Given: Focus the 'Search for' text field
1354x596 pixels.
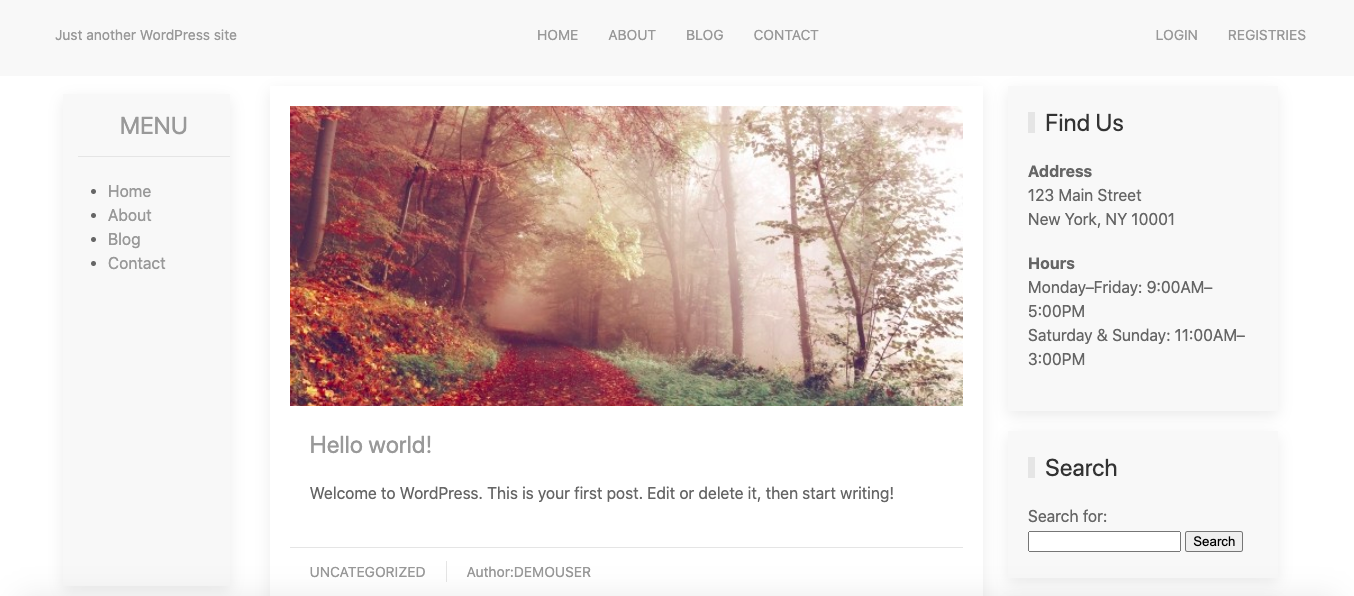Looking at the screenshot, I should (1104, 541).
